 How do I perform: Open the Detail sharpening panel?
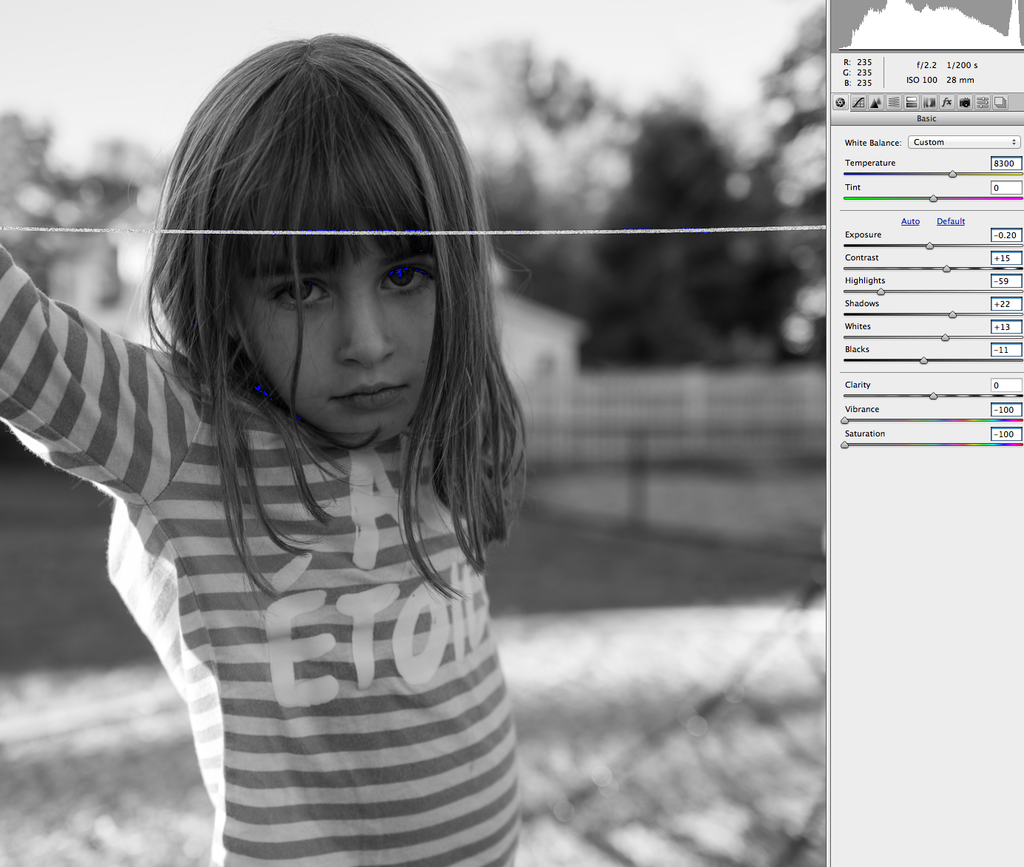[875, 102]
